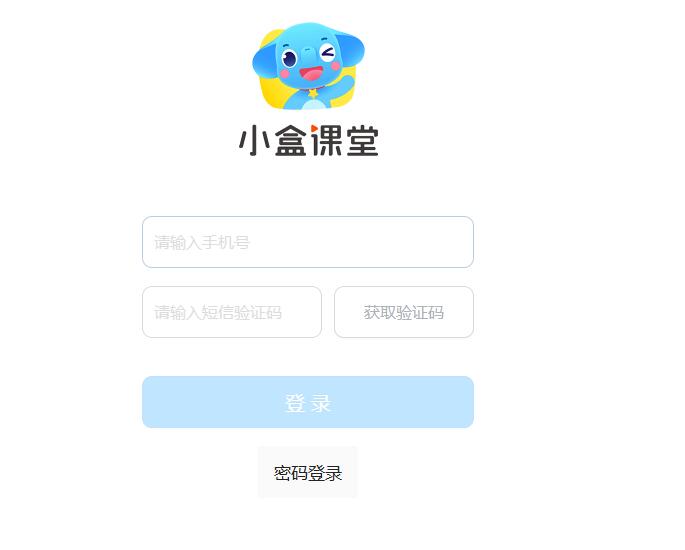Select the mobile number input box

[x=308, y=242]
